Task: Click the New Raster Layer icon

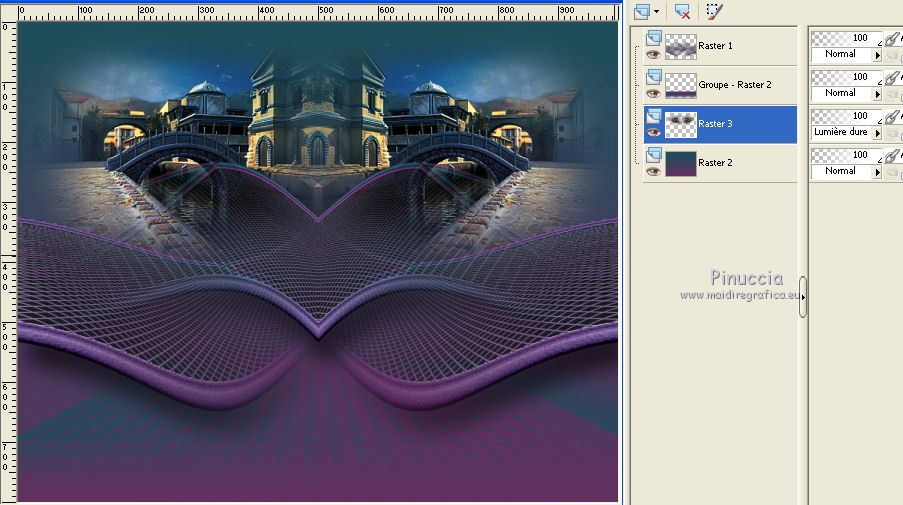Action: click(x=642, y=11)
